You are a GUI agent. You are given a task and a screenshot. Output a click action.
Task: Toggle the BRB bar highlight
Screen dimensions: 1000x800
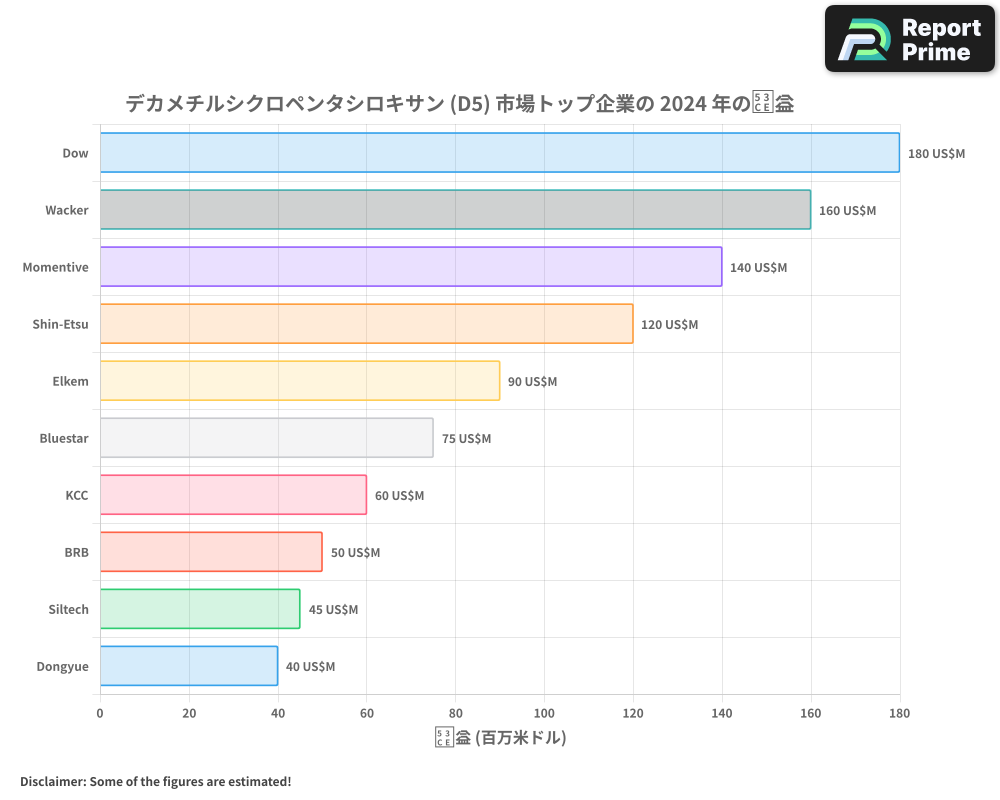(x=210, y=552)
